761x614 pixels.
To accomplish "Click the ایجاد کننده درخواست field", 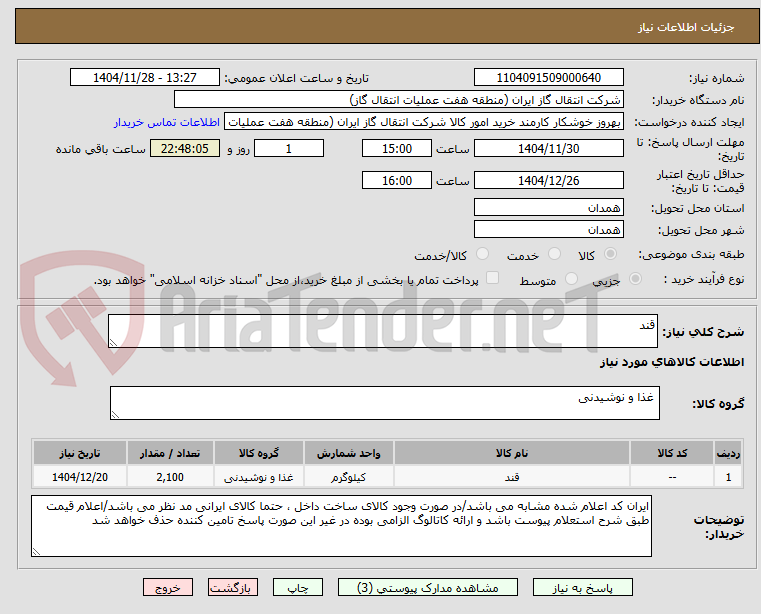I will (424, 122).
